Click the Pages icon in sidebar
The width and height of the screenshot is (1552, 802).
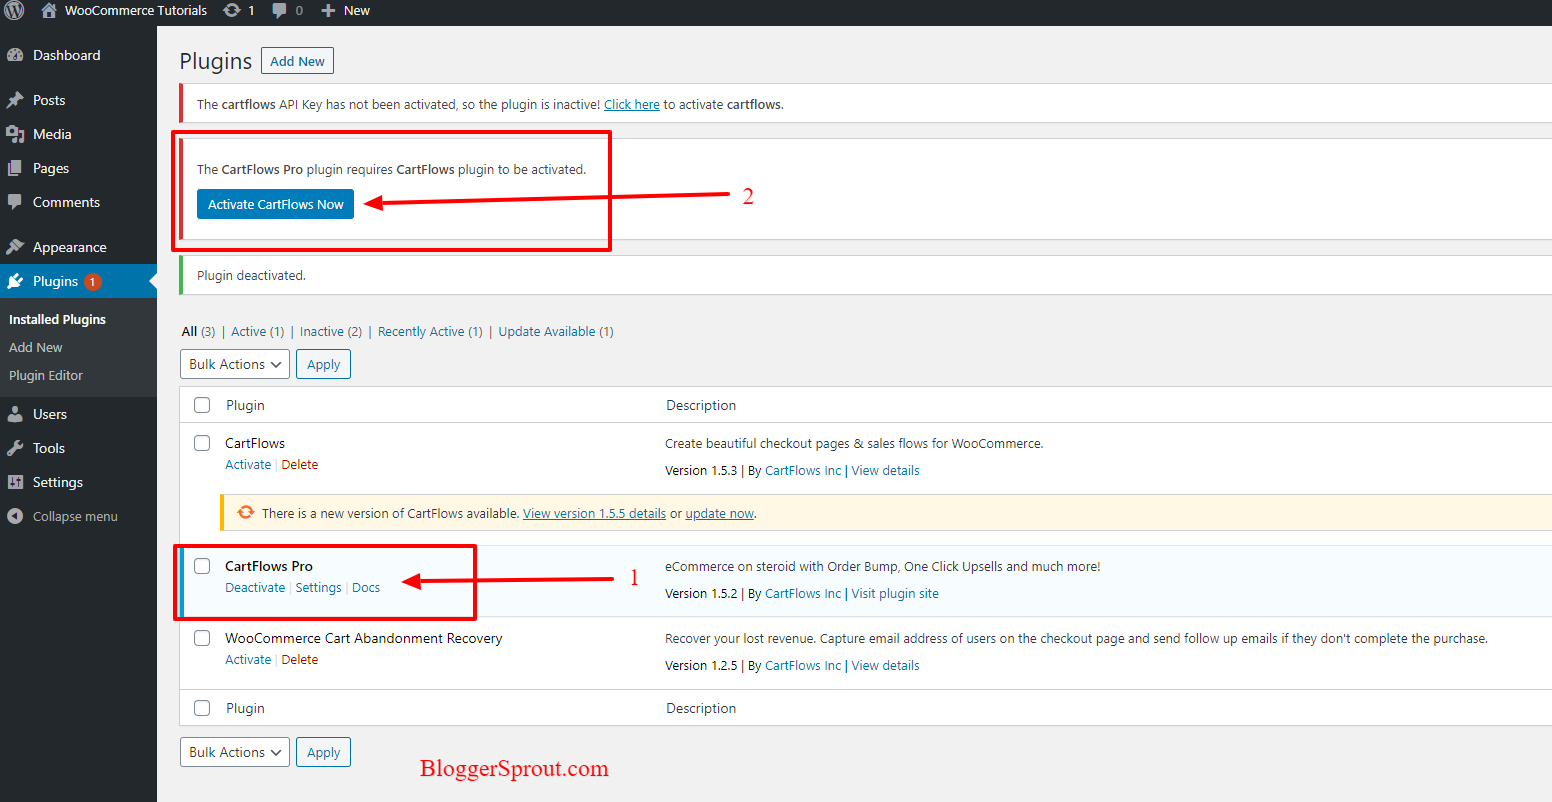[x=15, y=168]
